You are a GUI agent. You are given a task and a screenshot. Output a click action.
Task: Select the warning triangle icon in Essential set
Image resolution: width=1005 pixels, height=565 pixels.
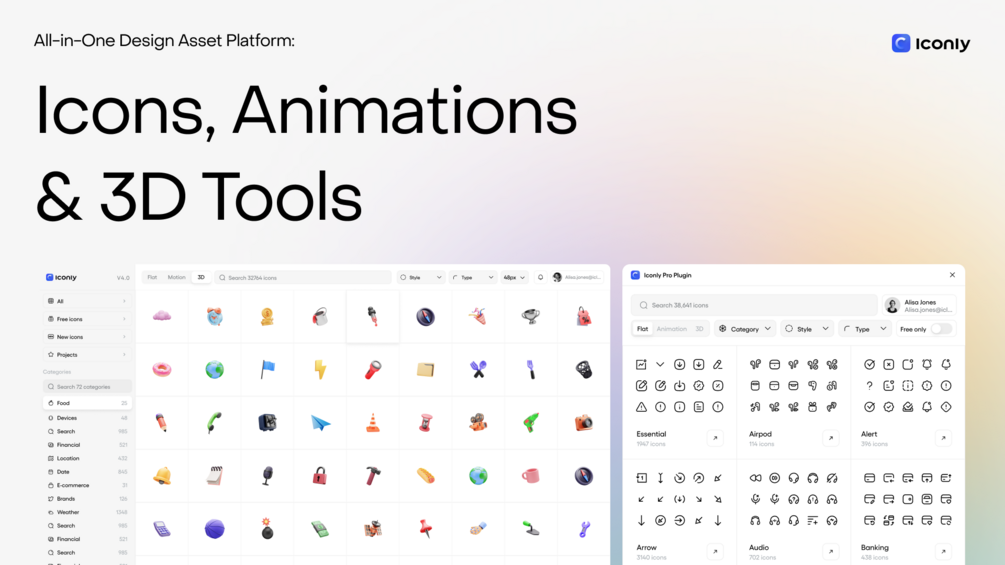click(641, 407)
